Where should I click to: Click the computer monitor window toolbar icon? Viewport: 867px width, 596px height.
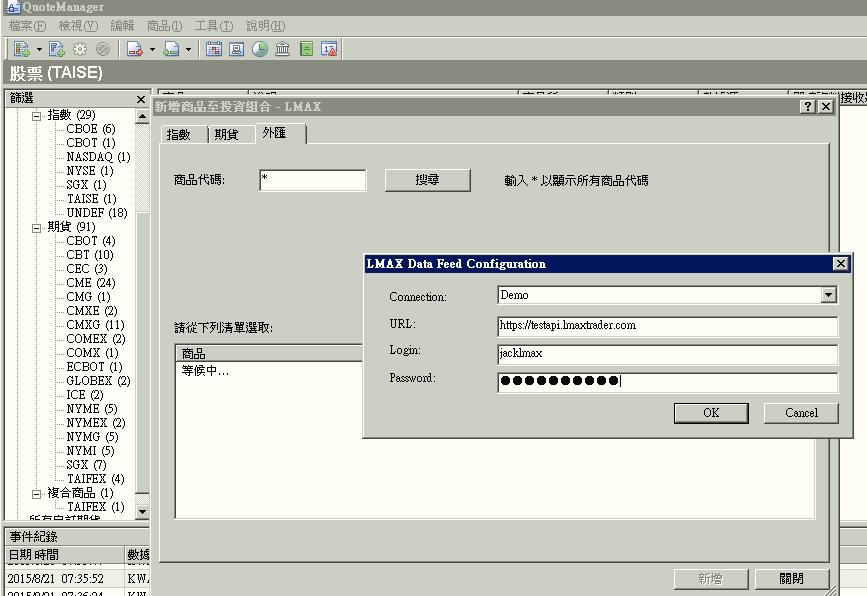point(237,49)
